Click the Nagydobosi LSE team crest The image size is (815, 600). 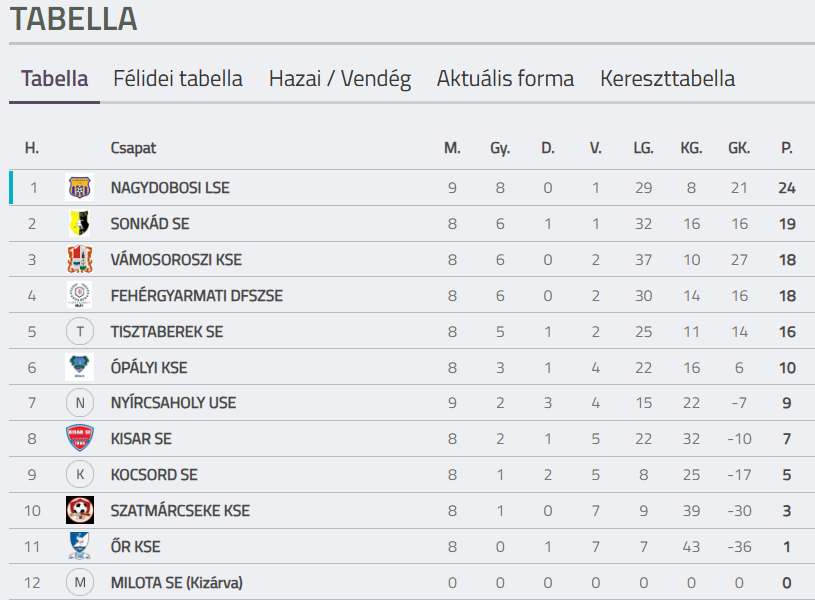[x=79, y=187]
